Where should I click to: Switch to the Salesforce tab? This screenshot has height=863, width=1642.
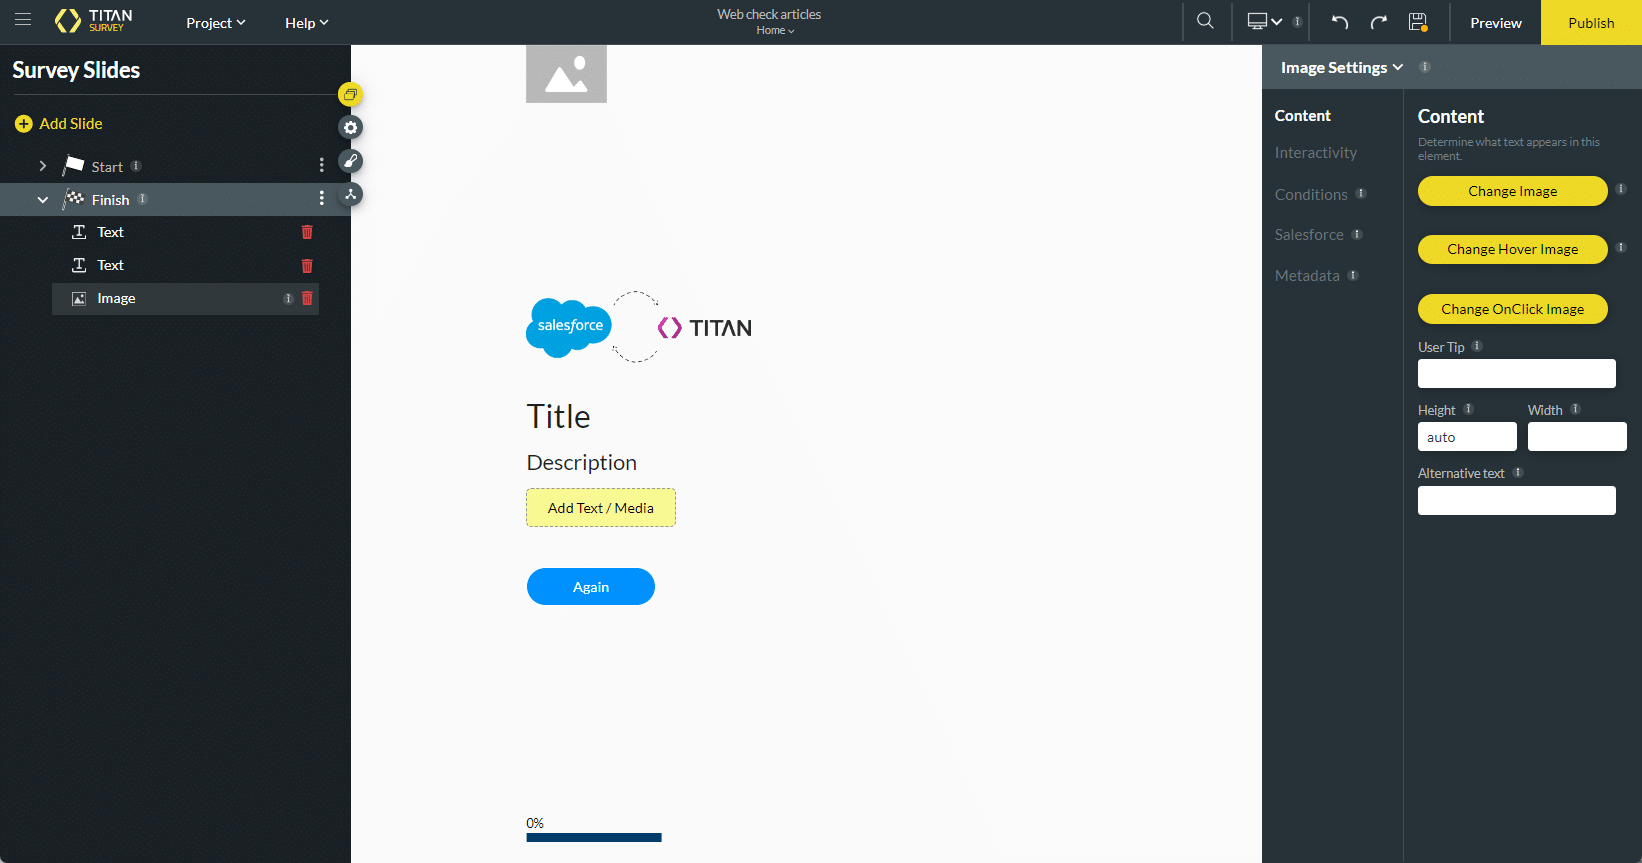1309,234
